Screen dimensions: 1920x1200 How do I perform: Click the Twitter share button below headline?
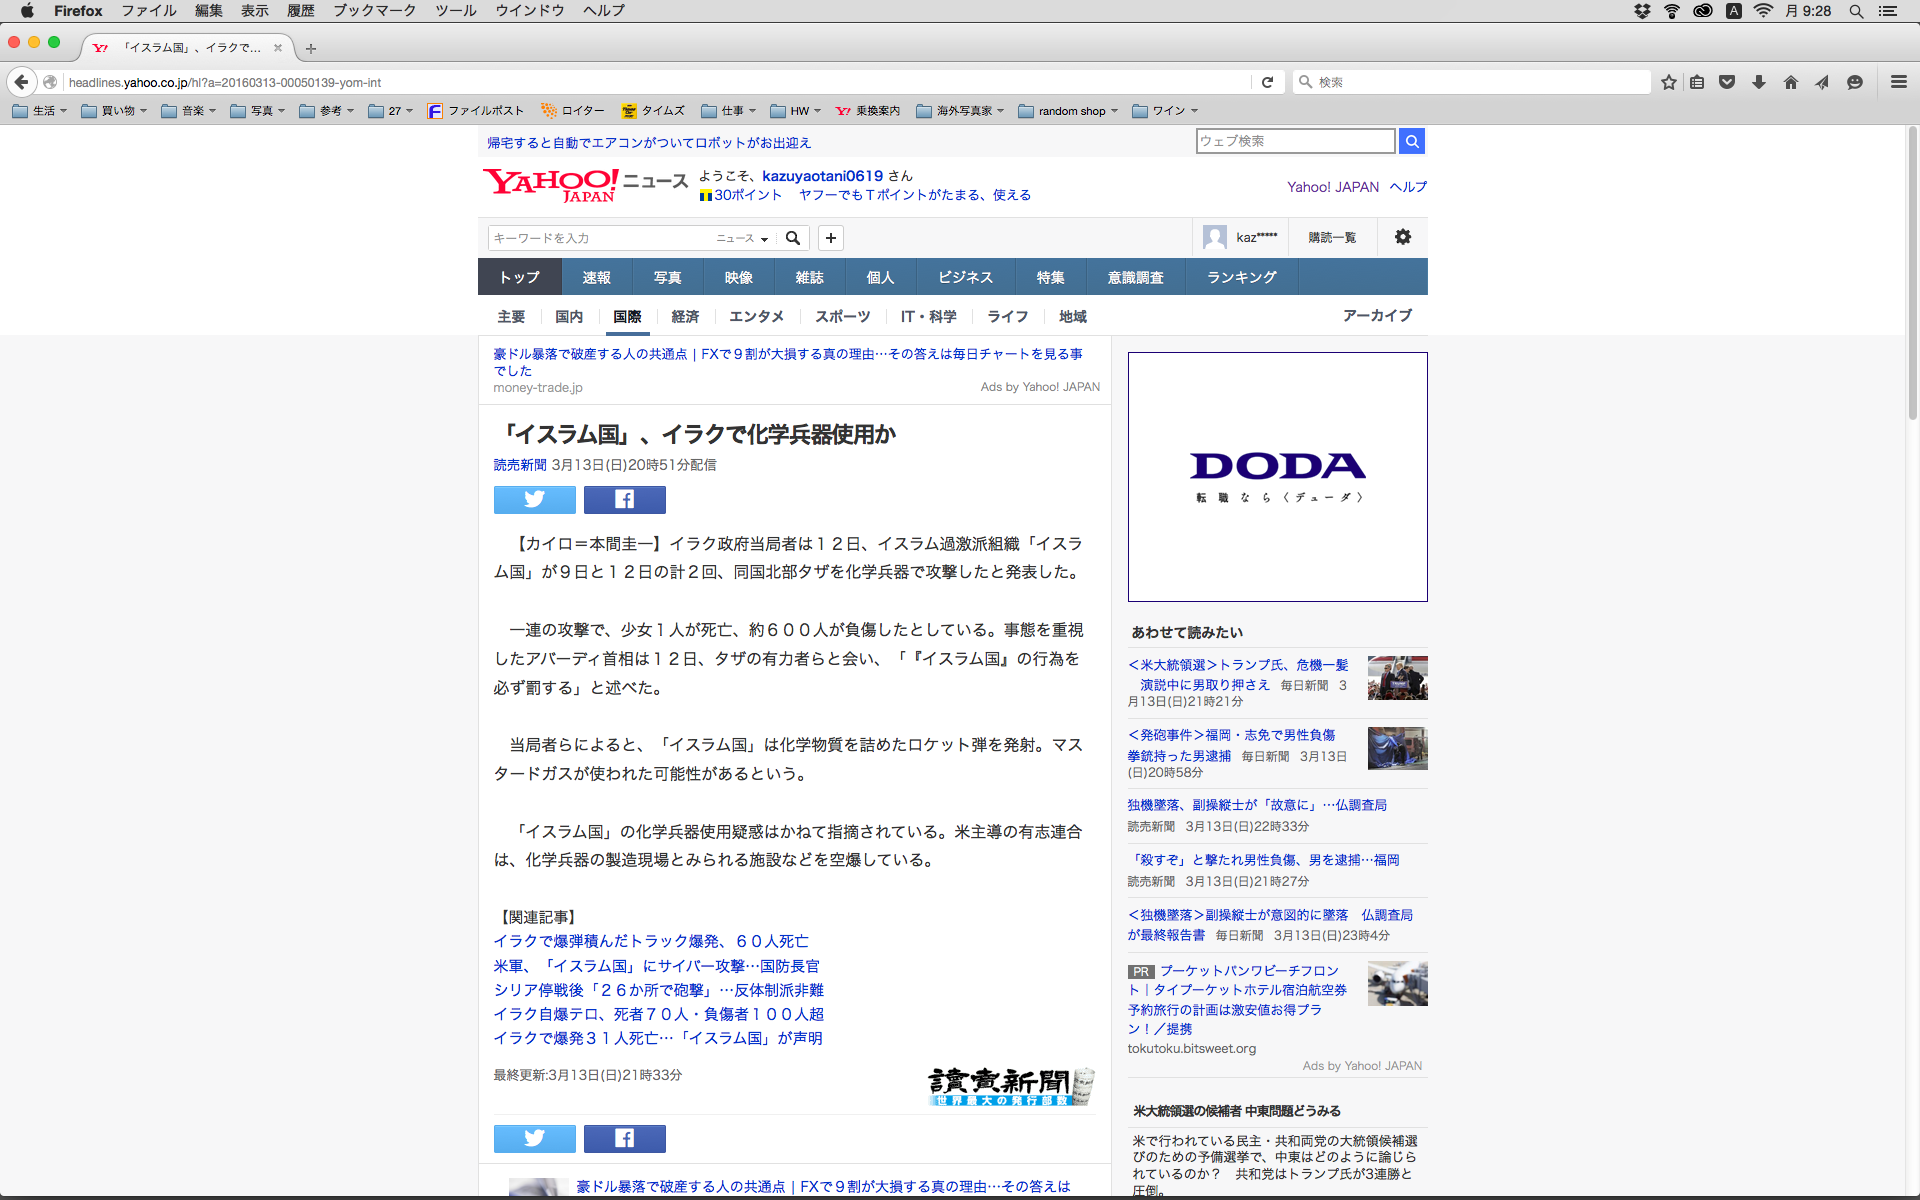coord(534,499)
